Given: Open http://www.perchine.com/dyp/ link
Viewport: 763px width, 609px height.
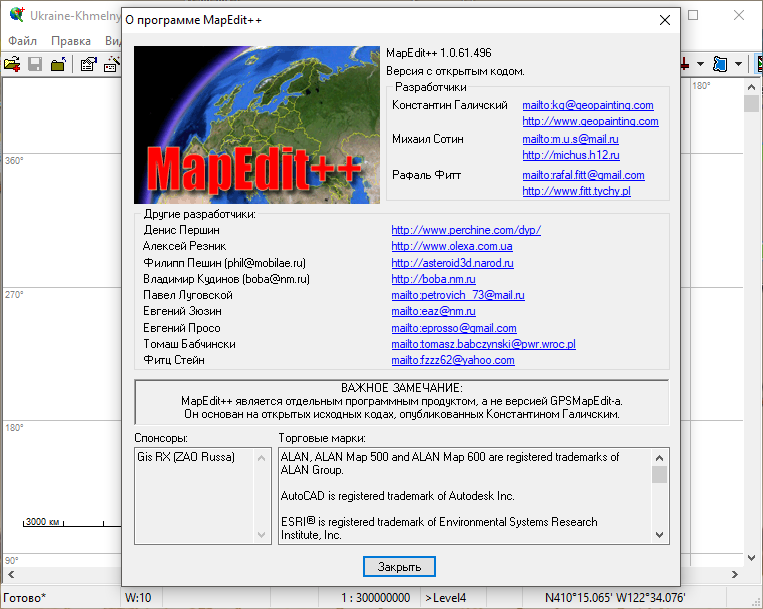Looking at the screenshot, I should (x=466, y=230).
